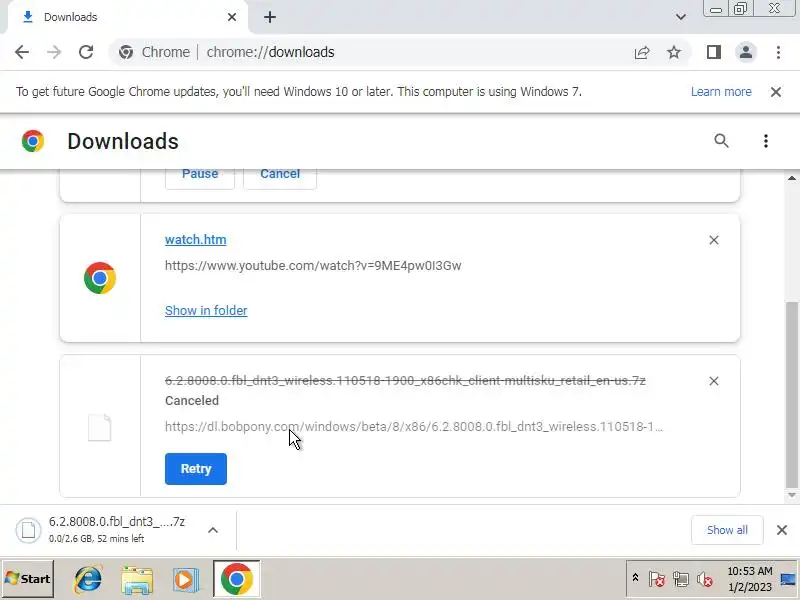Image resolution: width=800 pixels, height=600 pixels.
Task: Click the Chrome site info icon in address bar
Action: pos(126,52)
